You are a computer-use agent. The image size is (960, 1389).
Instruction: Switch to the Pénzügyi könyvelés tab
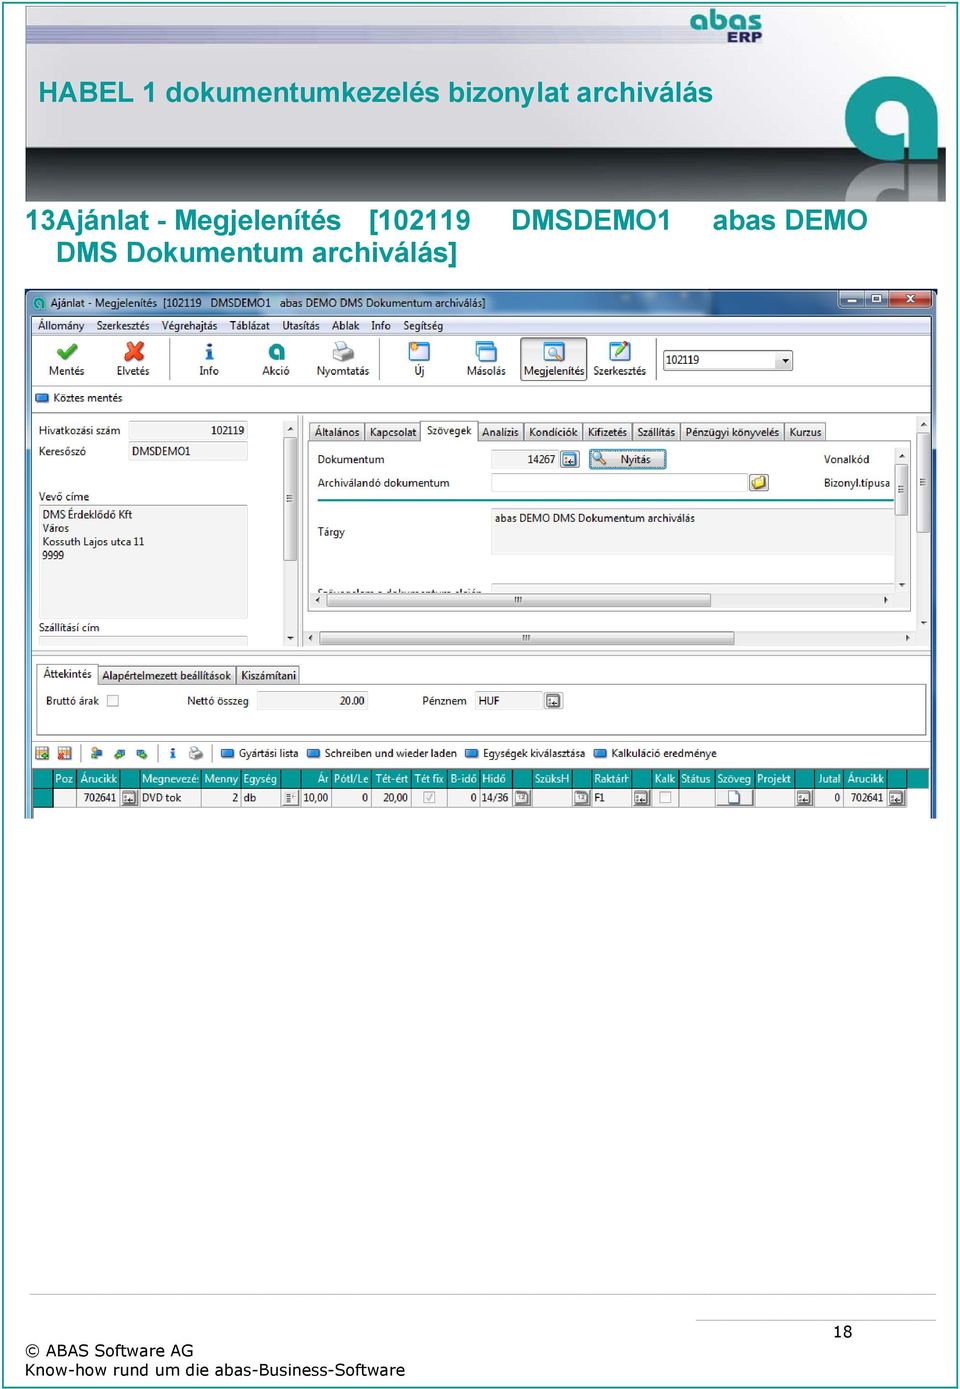(732, 432)
